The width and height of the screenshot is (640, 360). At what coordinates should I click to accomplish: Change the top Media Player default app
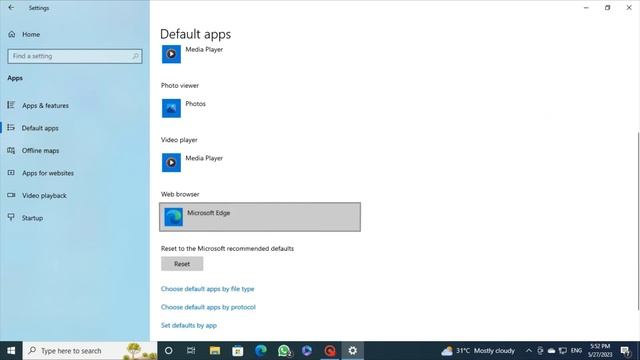pyautogui.click(x=260, y=54)
